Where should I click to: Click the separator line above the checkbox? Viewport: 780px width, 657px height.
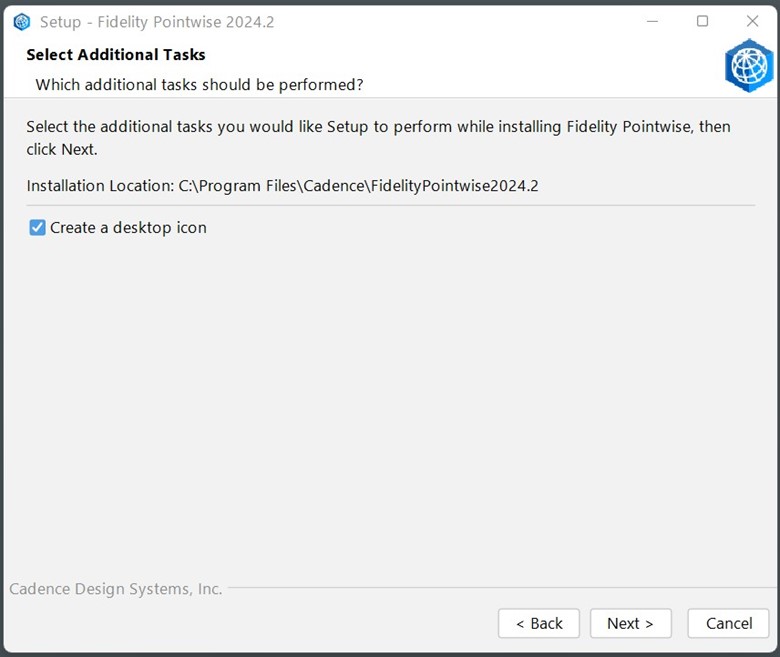[390, 205]
